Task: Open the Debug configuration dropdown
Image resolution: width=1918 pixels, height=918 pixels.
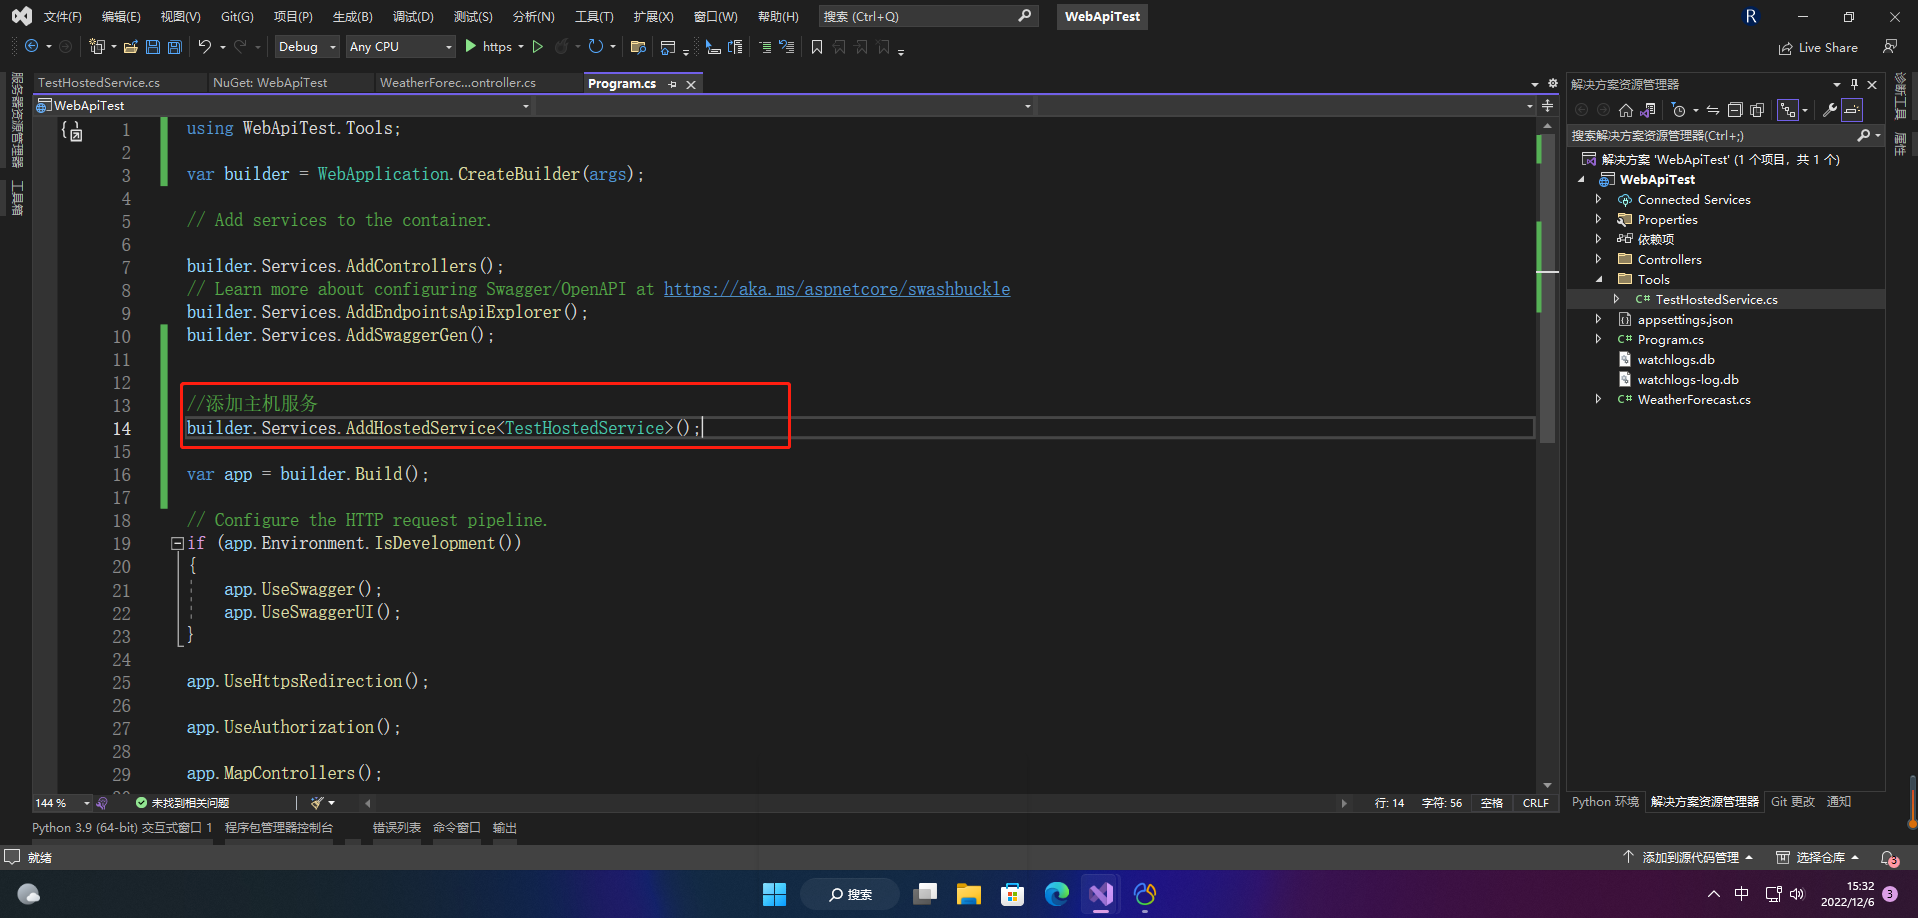Action: pos(307,47)
